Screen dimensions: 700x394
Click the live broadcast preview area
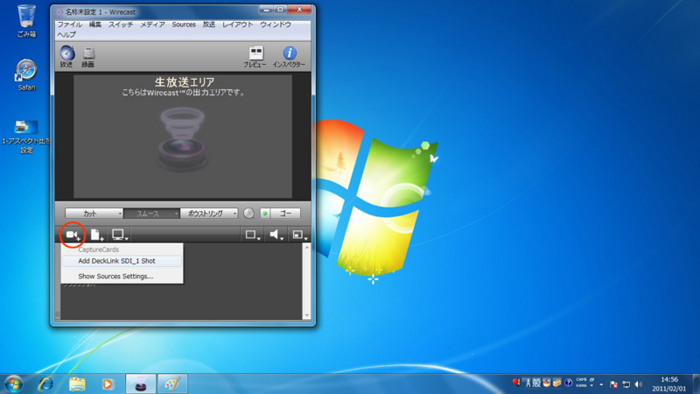coord(183,136)
